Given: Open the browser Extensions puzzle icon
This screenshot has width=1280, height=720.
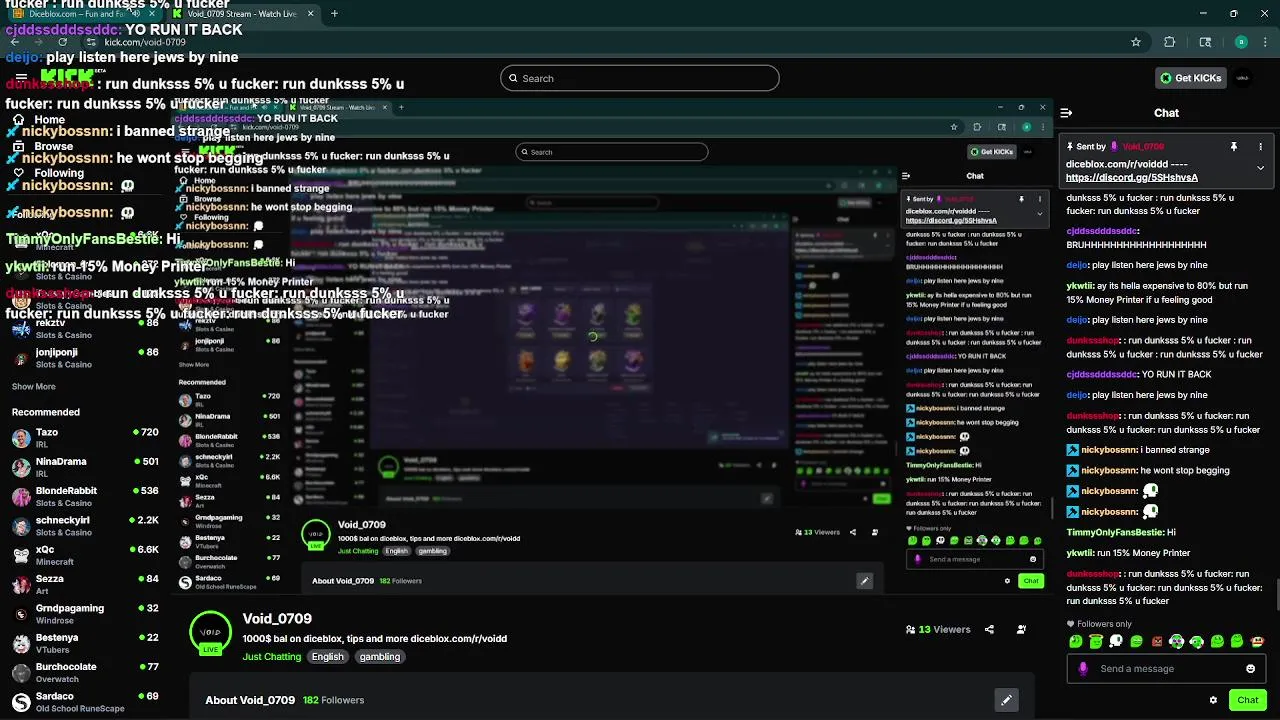Looking at the screenshot, I should 1170,42.
